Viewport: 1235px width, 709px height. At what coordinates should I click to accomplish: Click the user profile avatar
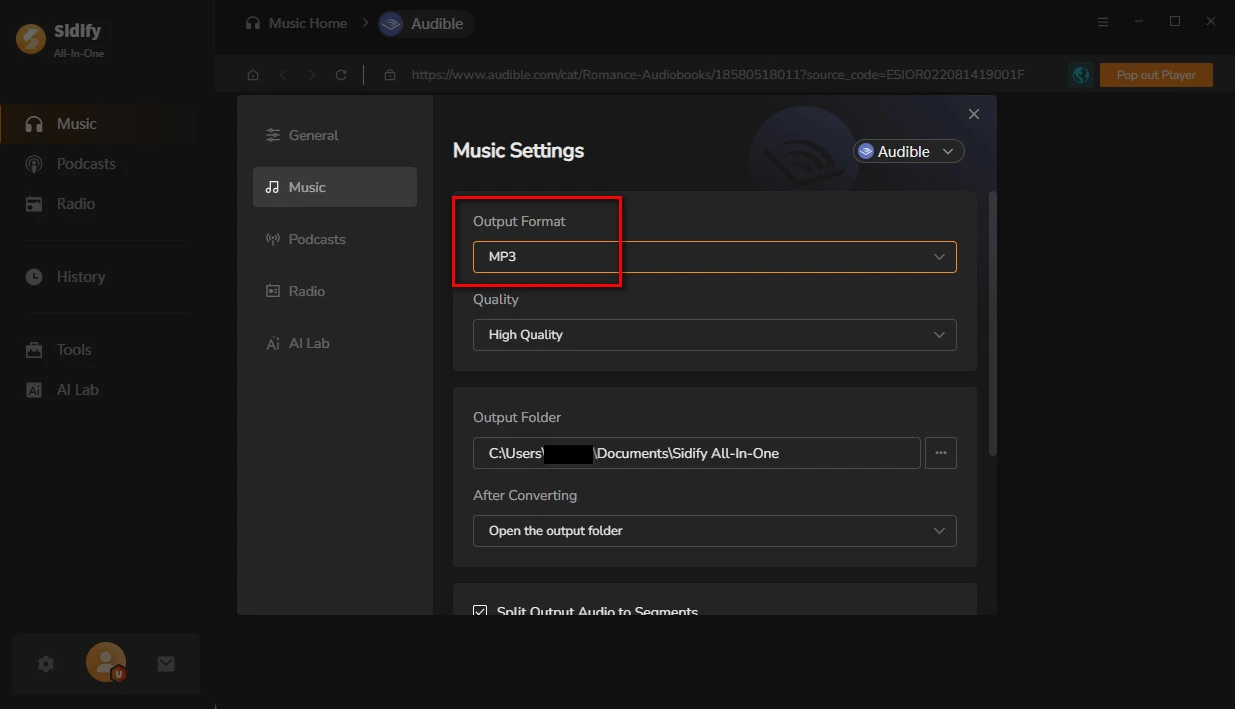point(106,663)
